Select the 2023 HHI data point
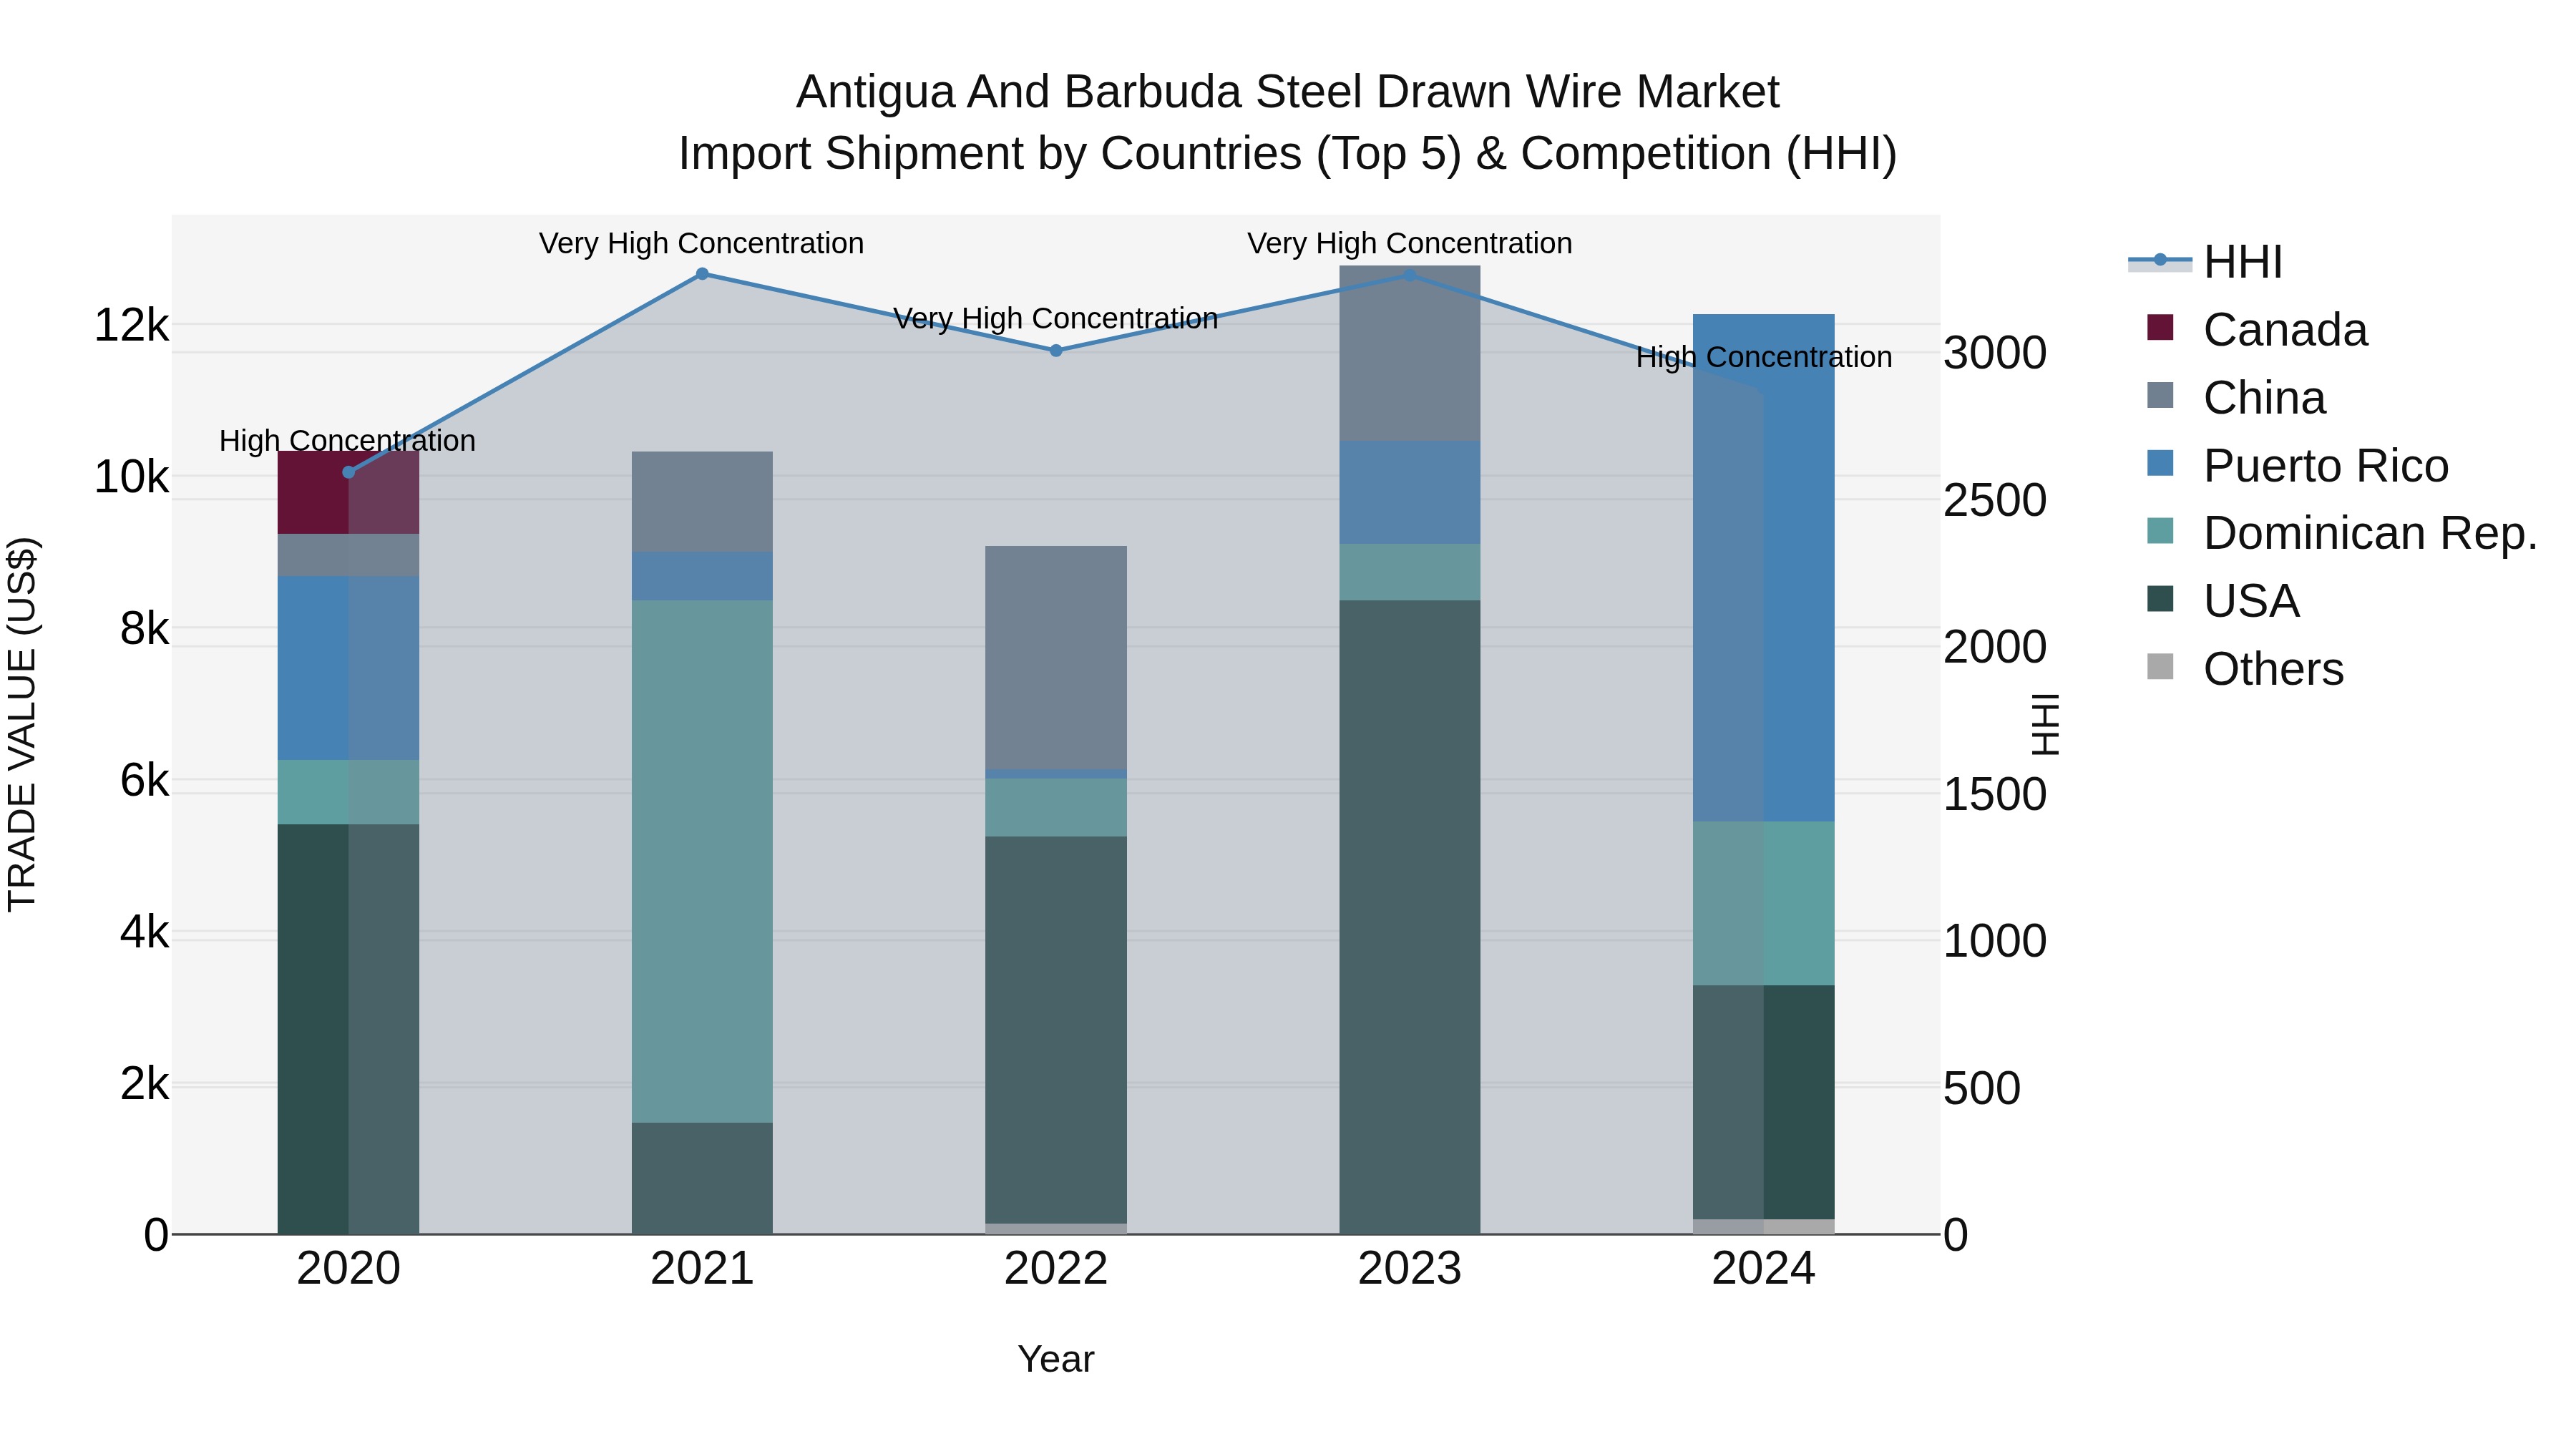 click(x=1410, y=275)
